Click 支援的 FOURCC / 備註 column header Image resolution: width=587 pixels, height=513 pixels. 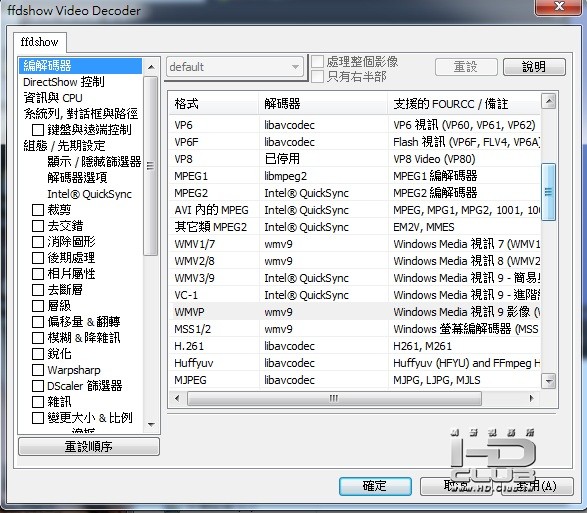464,104
